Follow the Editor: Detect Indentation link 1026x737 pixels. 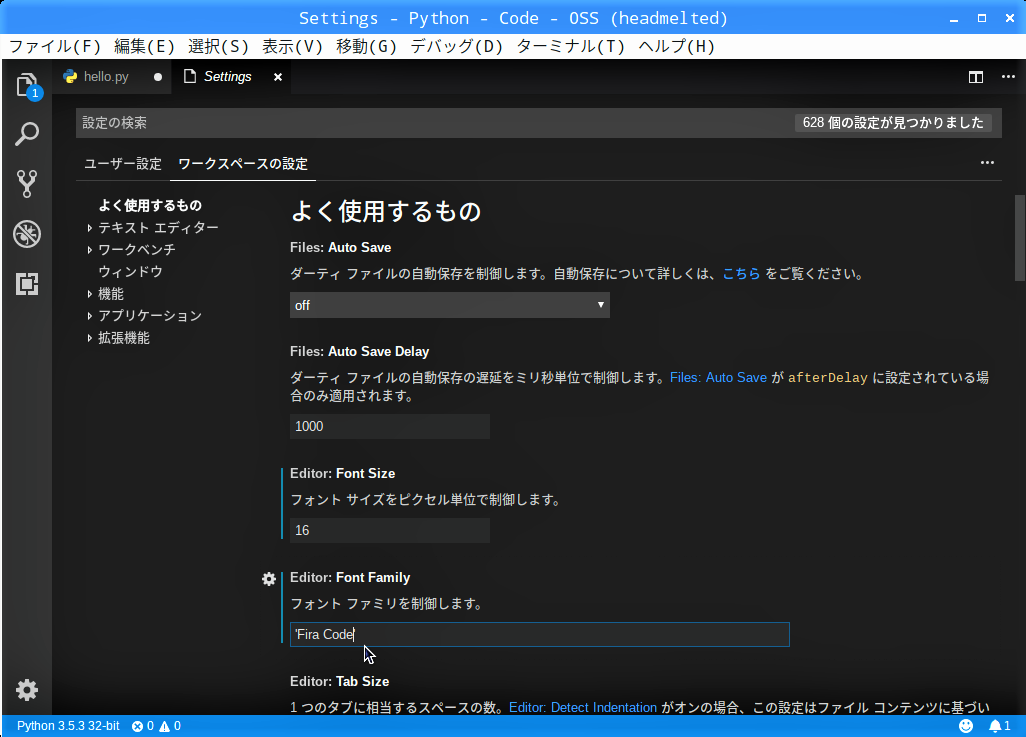click(582, 708)
